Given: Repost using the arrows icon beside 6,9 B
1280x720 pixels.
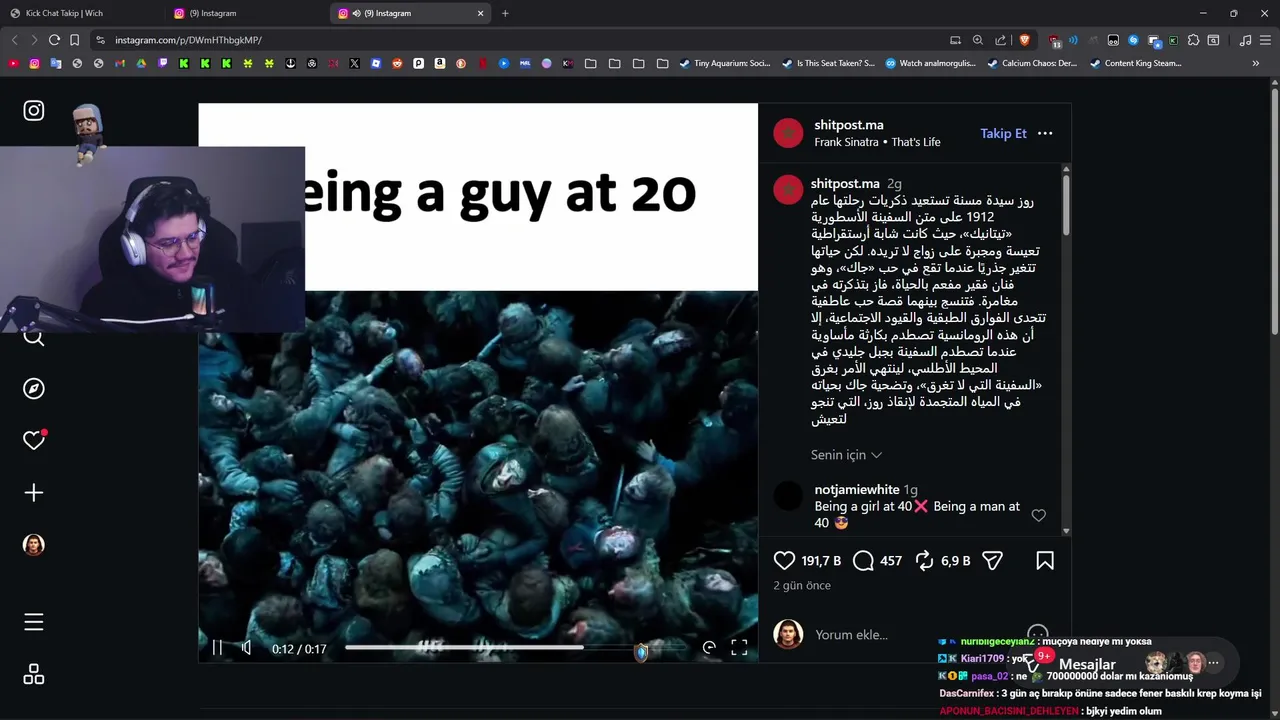Looking at the screenshot, I should [x=925, y=561].
